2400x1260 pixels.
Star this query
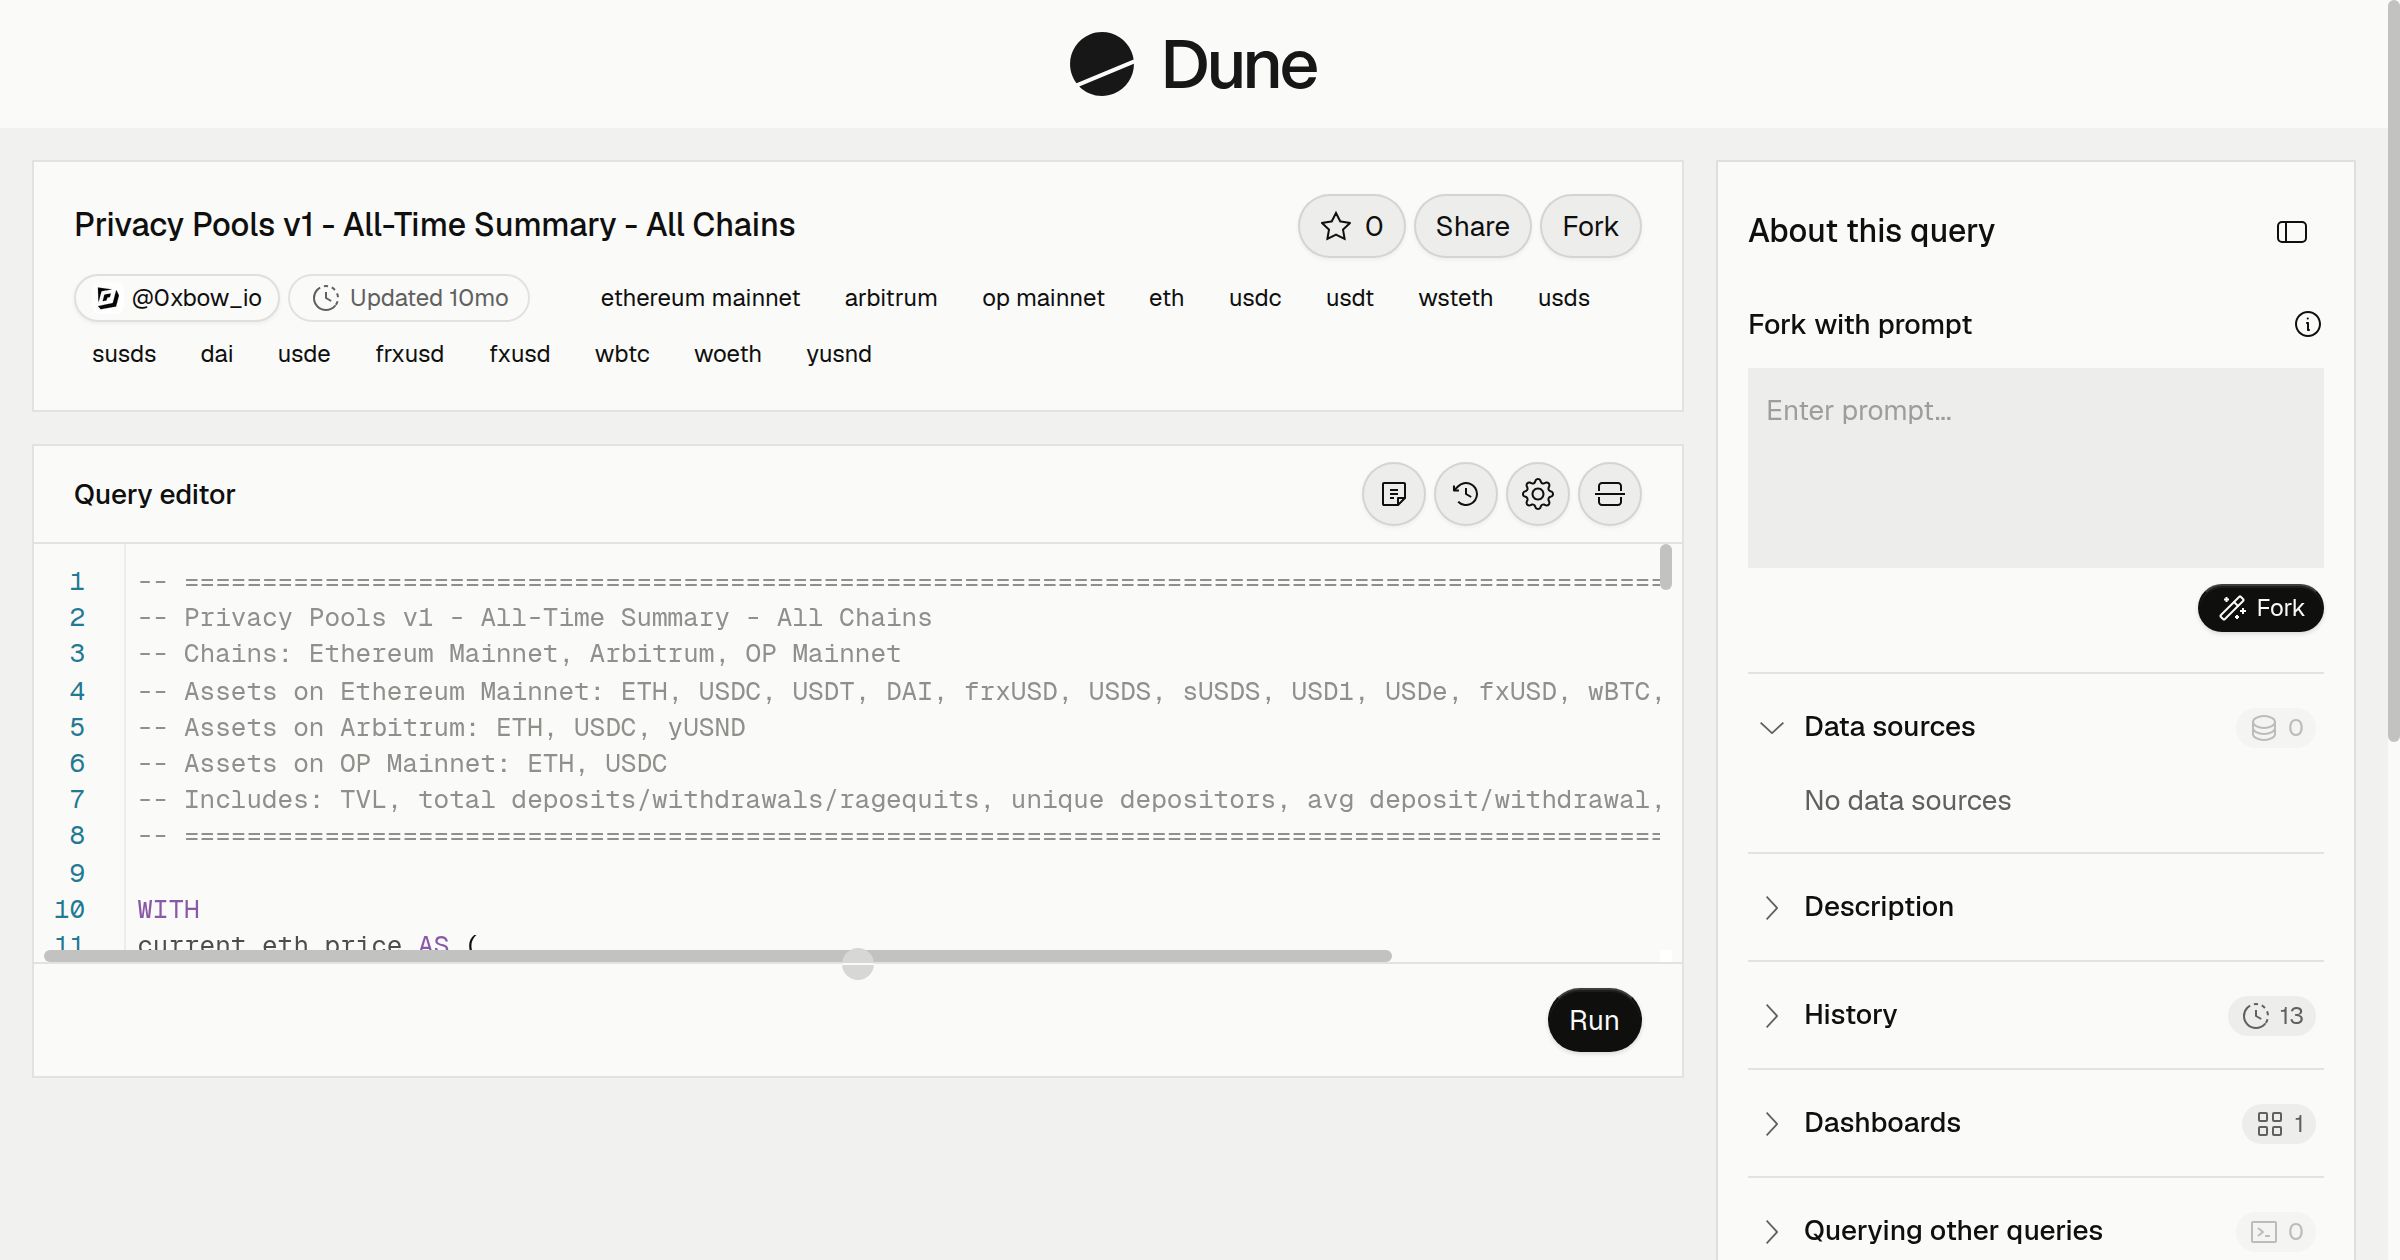tap(1351, 226)
